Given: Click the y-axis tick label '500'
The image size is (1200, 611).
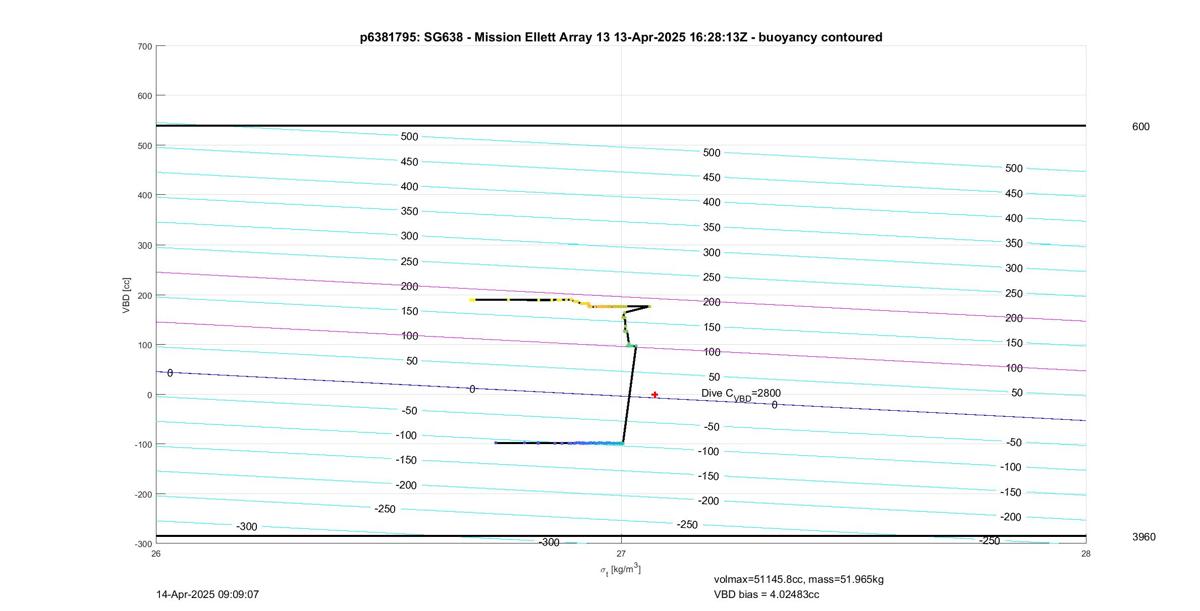Looking at the screenshot, I should click(144, 146).
